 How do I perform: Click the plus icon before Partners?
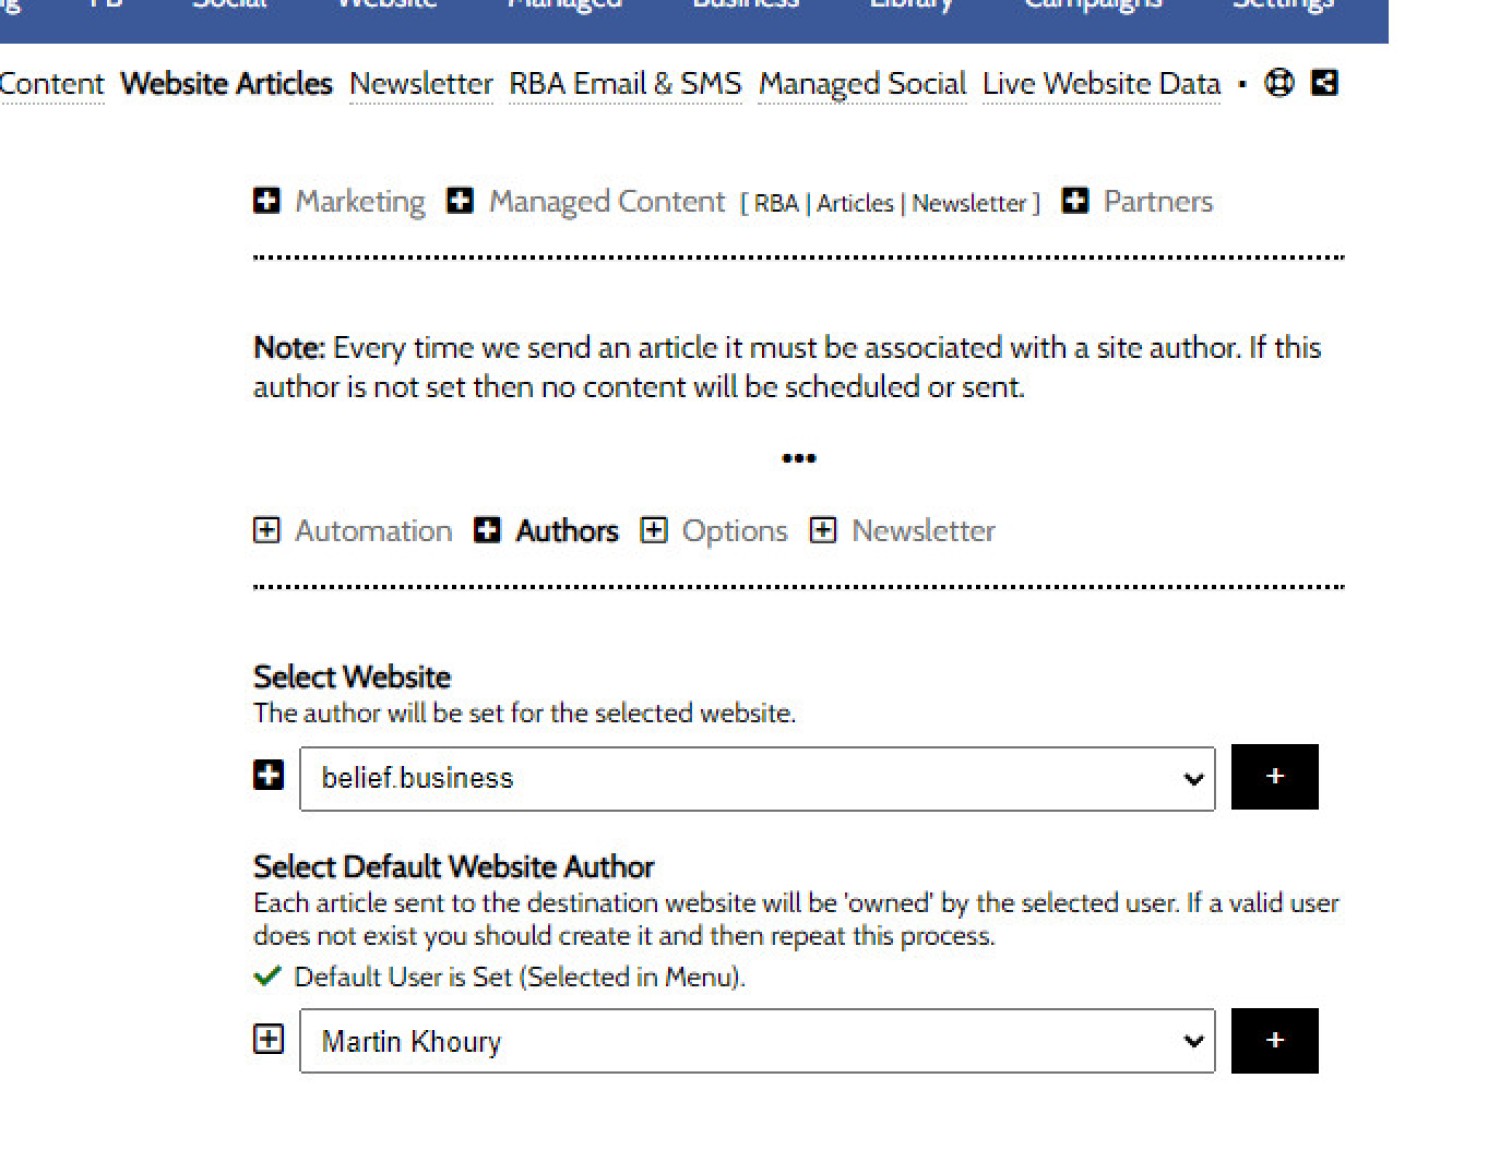coord(1075,200)
